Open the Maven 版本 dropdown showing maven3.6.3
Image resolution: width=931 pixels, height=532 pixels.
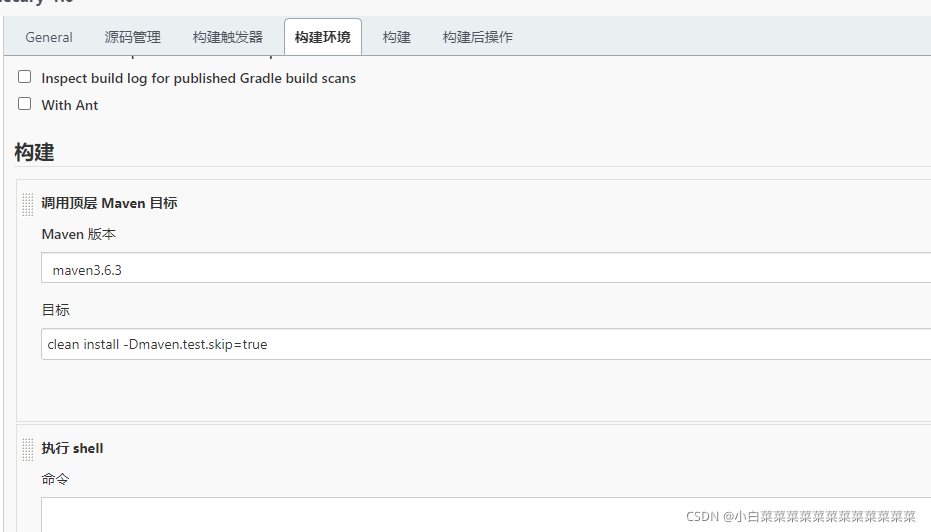[x=486, y=268]
